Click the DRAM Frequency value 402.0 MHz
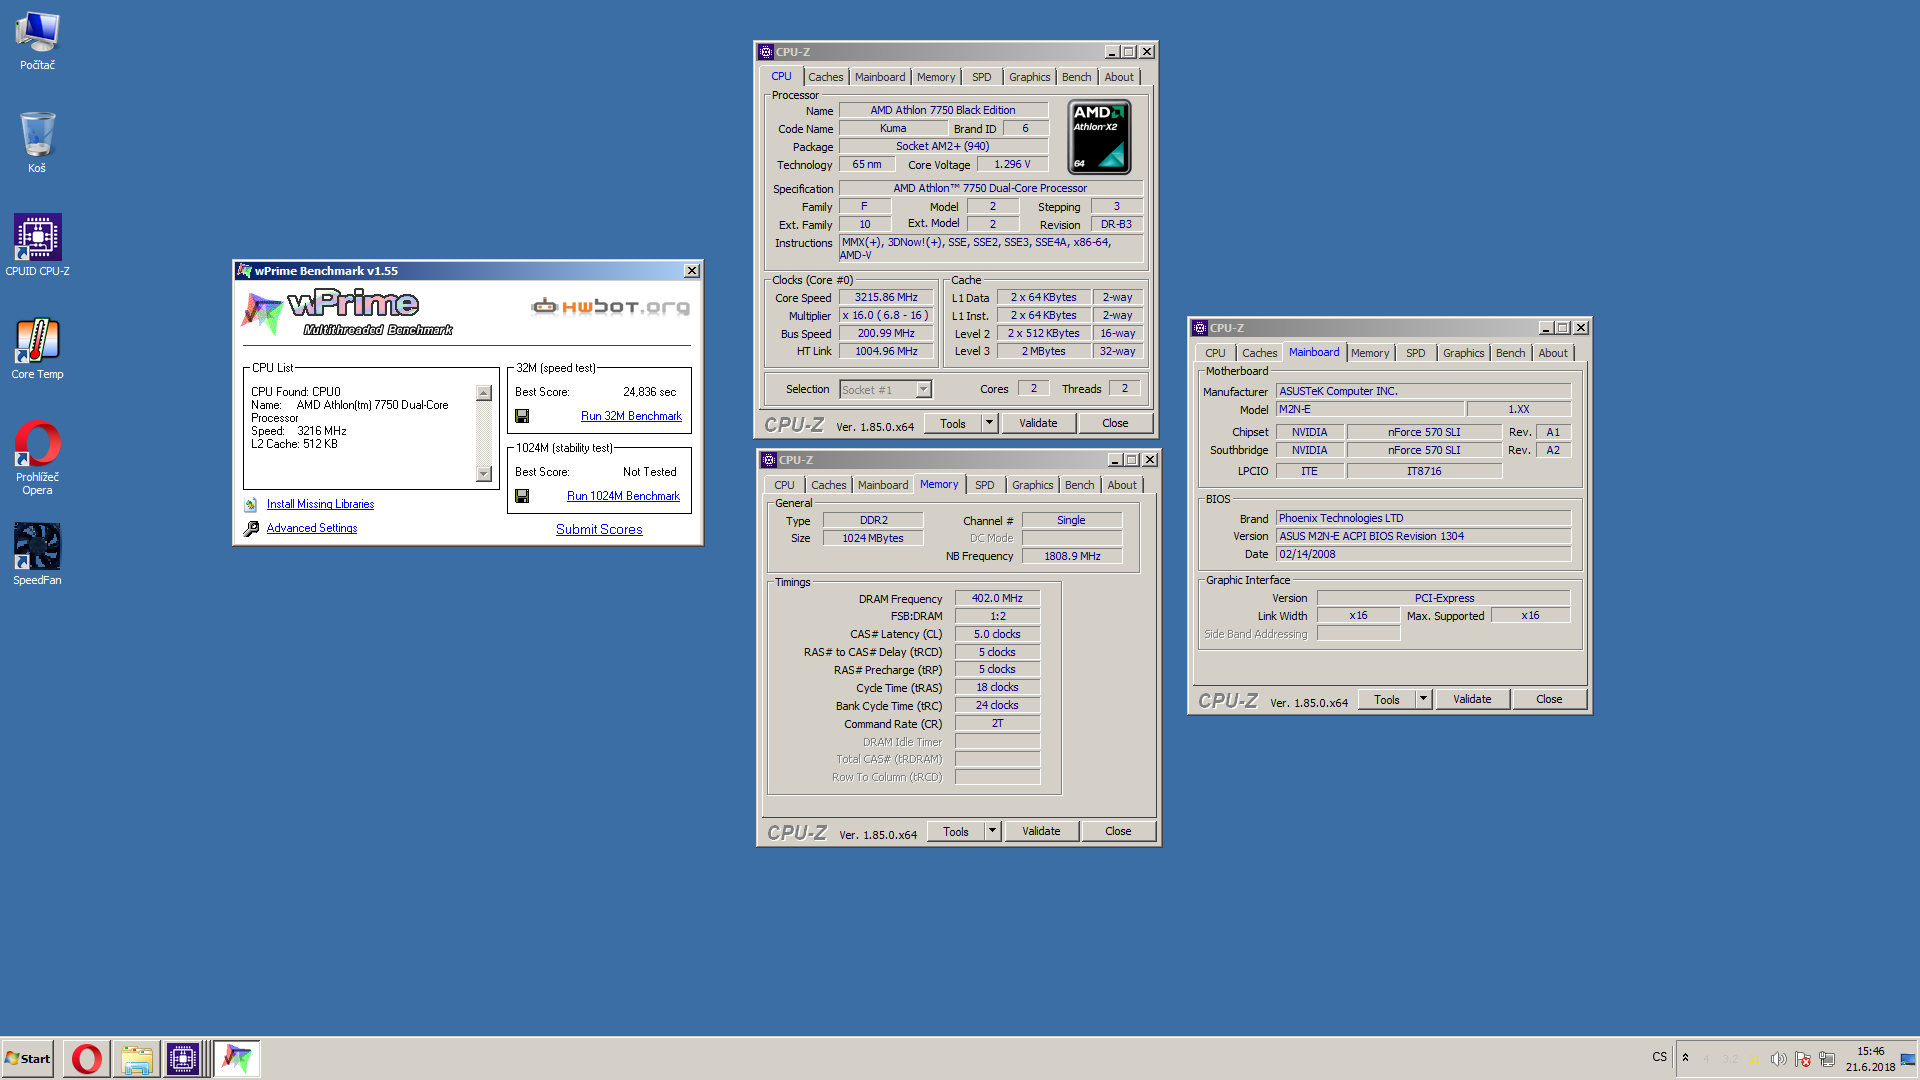This screenshot has height=1080, width=1920. 997,598
